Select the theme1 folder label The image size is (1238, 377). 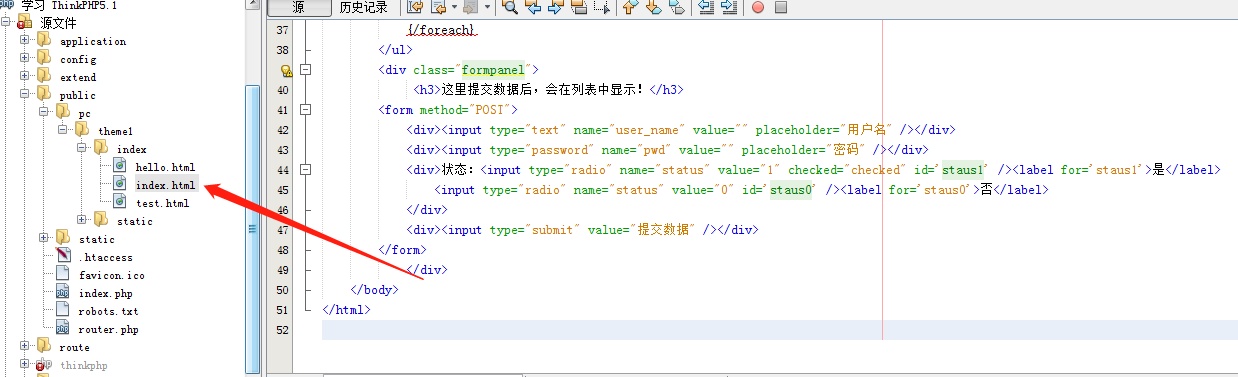click(115, 132)
